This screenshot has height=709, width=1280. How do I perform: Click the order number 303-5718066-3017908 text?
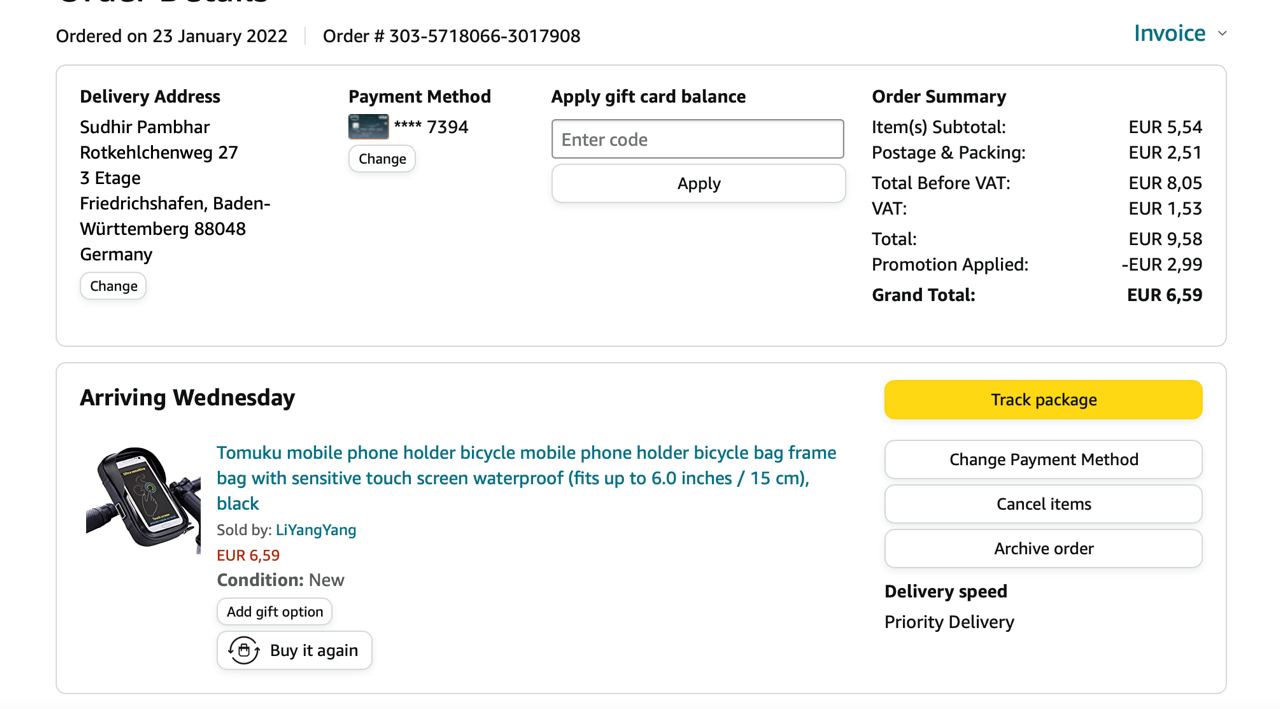pos(484,37)
